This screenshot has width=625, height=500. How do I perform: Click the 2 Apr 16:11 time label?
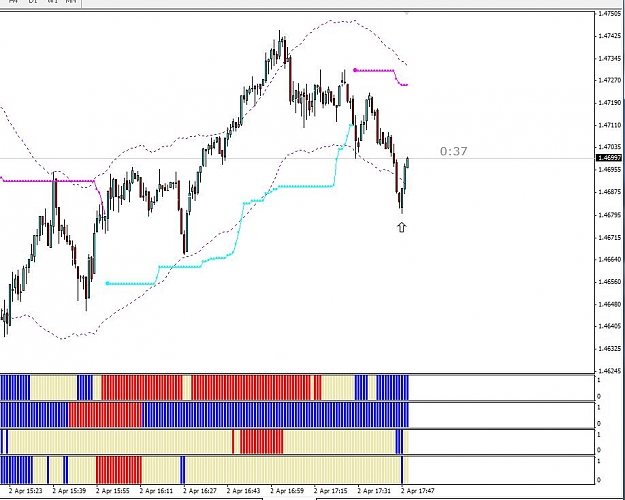click(x=156, y=491)
